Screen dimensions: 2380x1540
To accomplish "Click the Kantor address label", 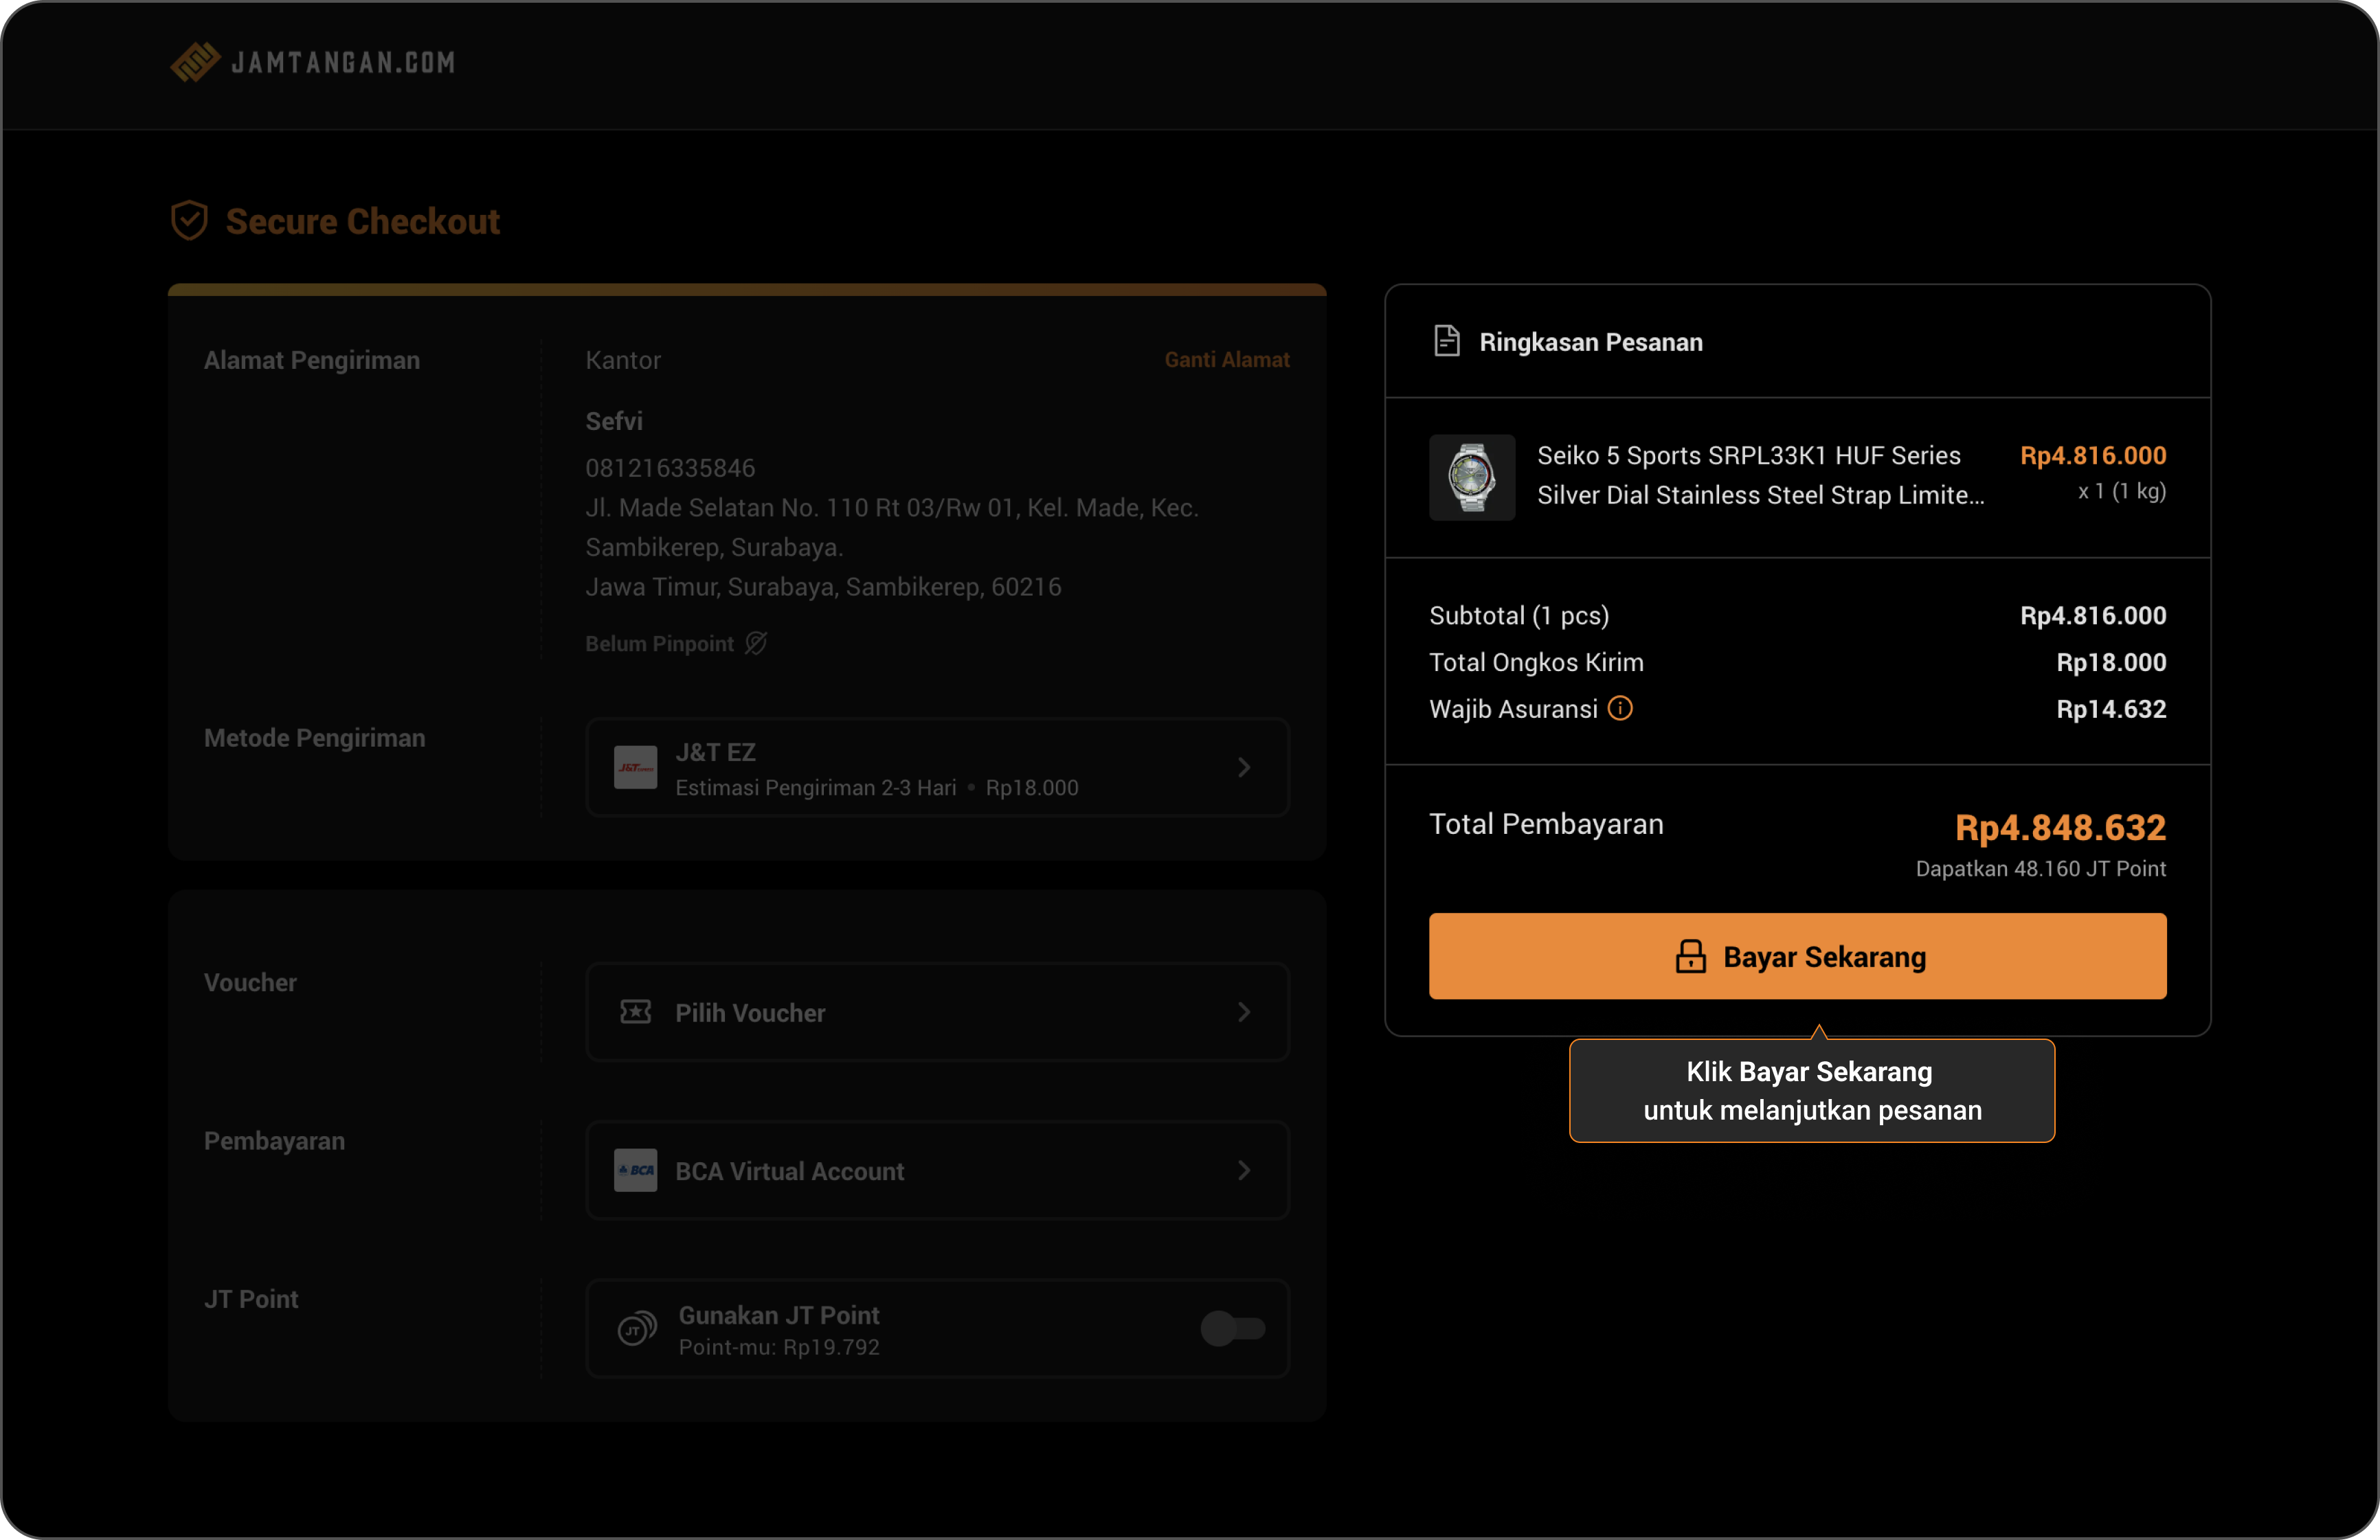I will 623,360.
